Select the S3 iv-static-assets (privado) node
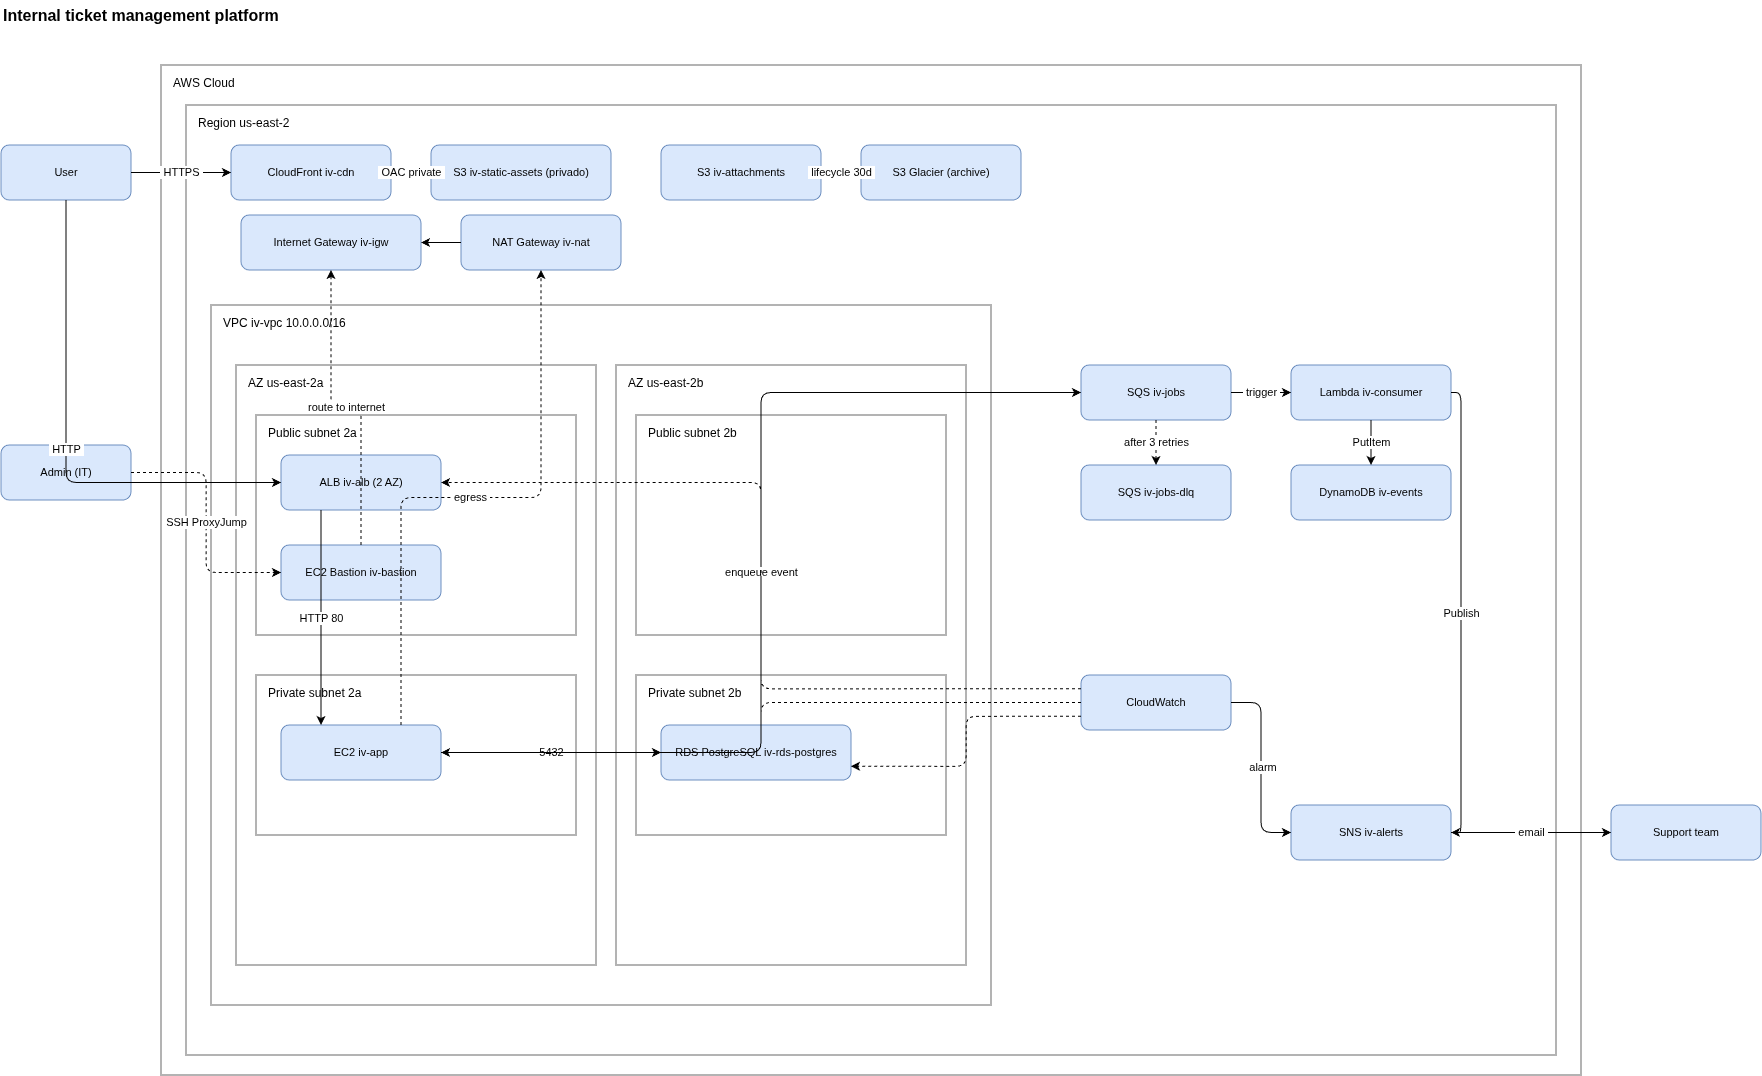 pyautogui.click(x=521, y=172)
